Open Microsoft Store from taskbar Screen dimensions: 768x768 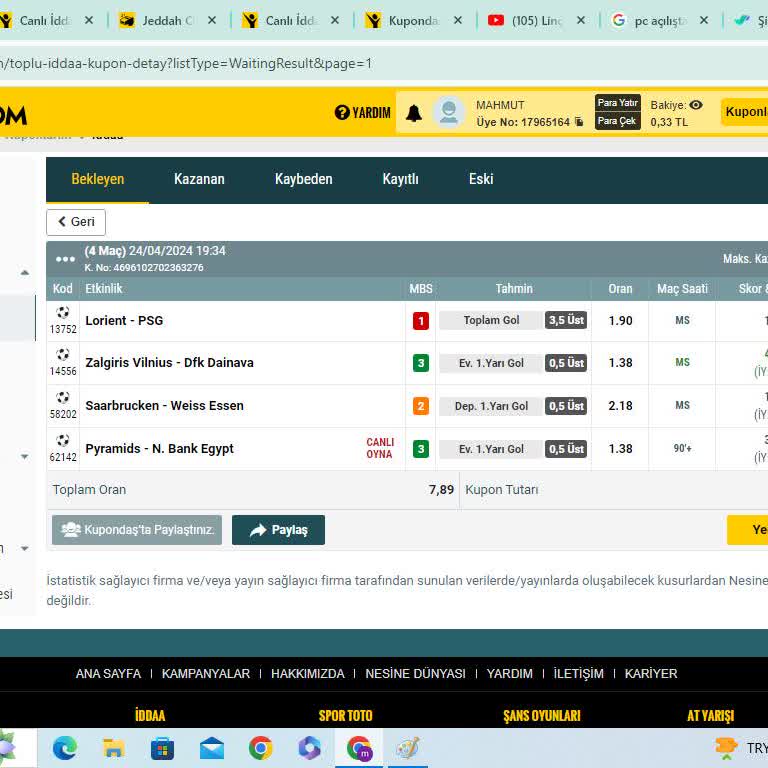[x=163, y=748]
